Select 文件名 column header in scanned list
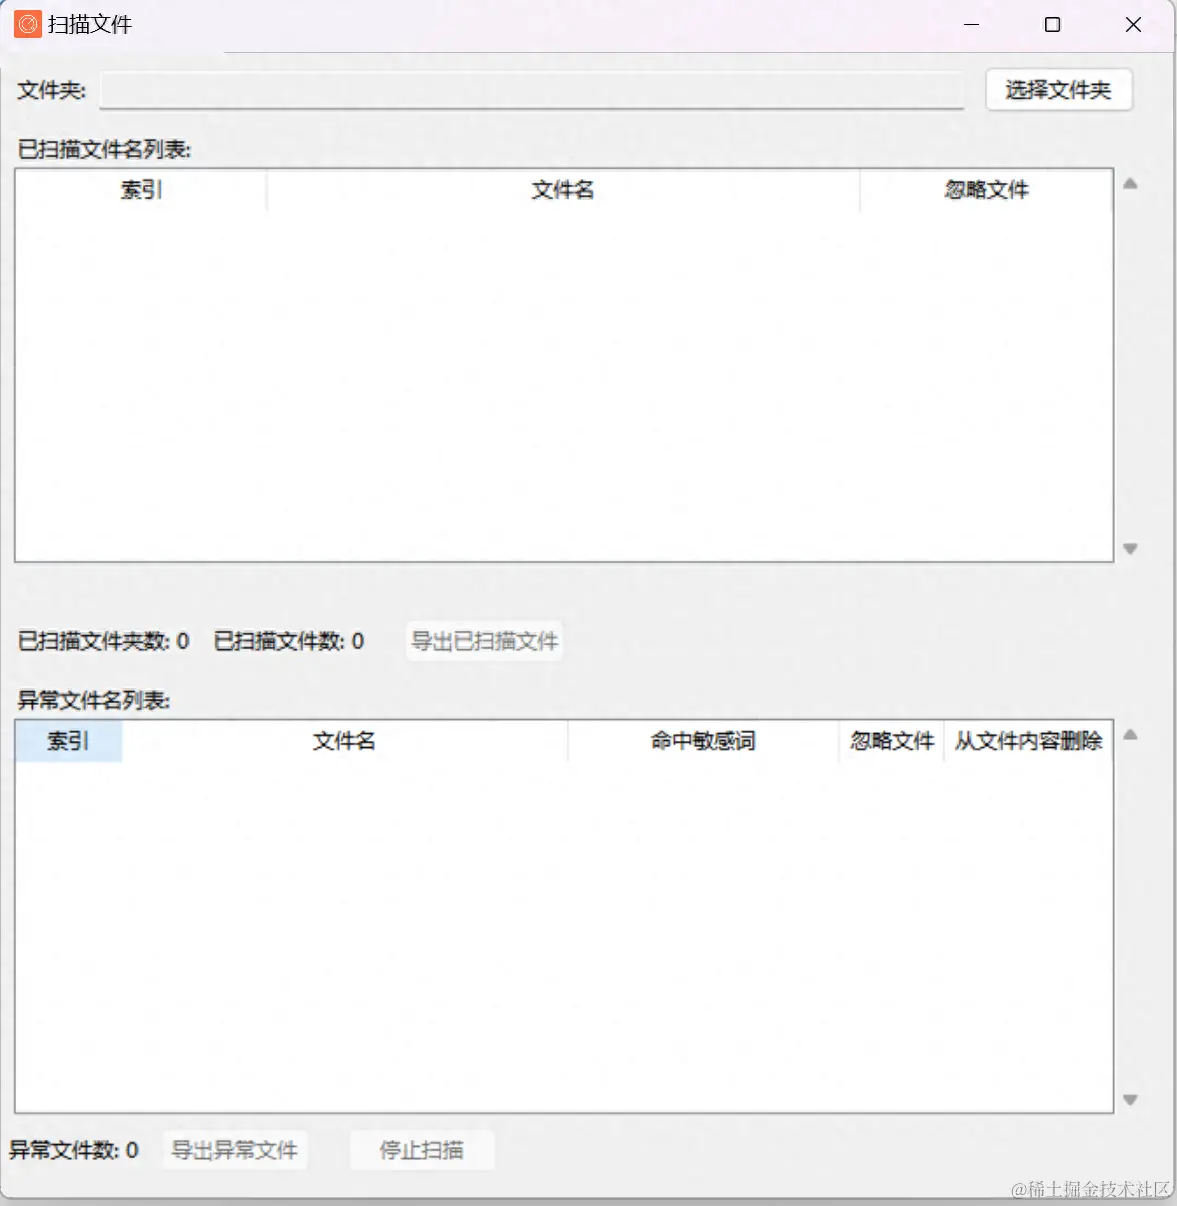1177x1206 pixels. coord(563,190)
